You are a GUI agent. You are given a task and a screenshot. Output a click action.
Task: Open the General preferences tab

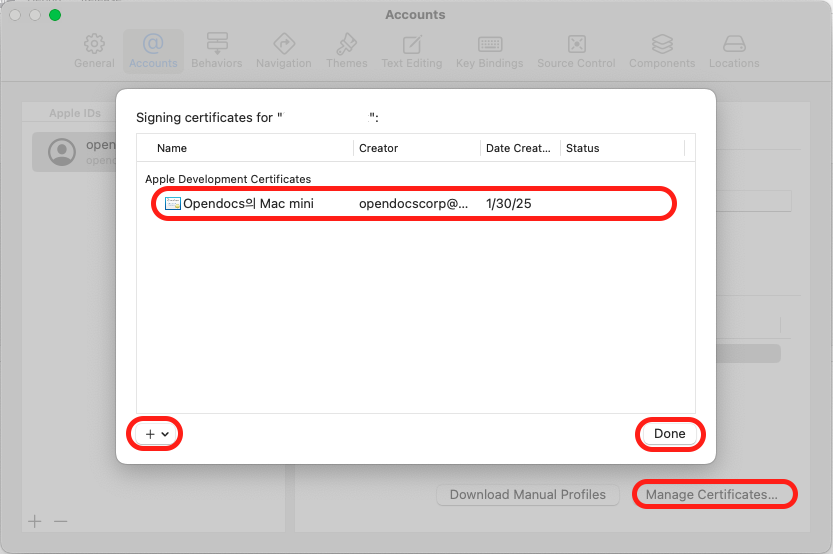tap(94, 52)
